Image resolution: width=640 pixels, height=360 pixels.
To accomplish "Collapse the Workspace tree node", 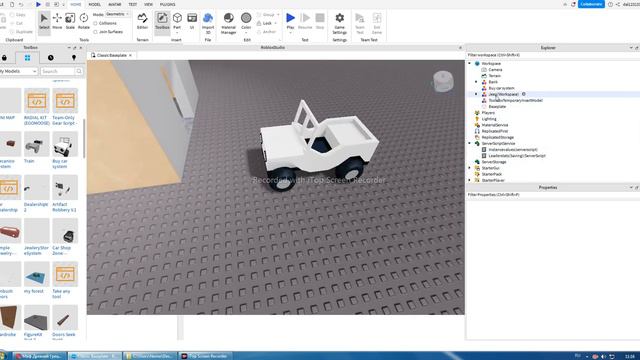I will (x=469, y=63).
